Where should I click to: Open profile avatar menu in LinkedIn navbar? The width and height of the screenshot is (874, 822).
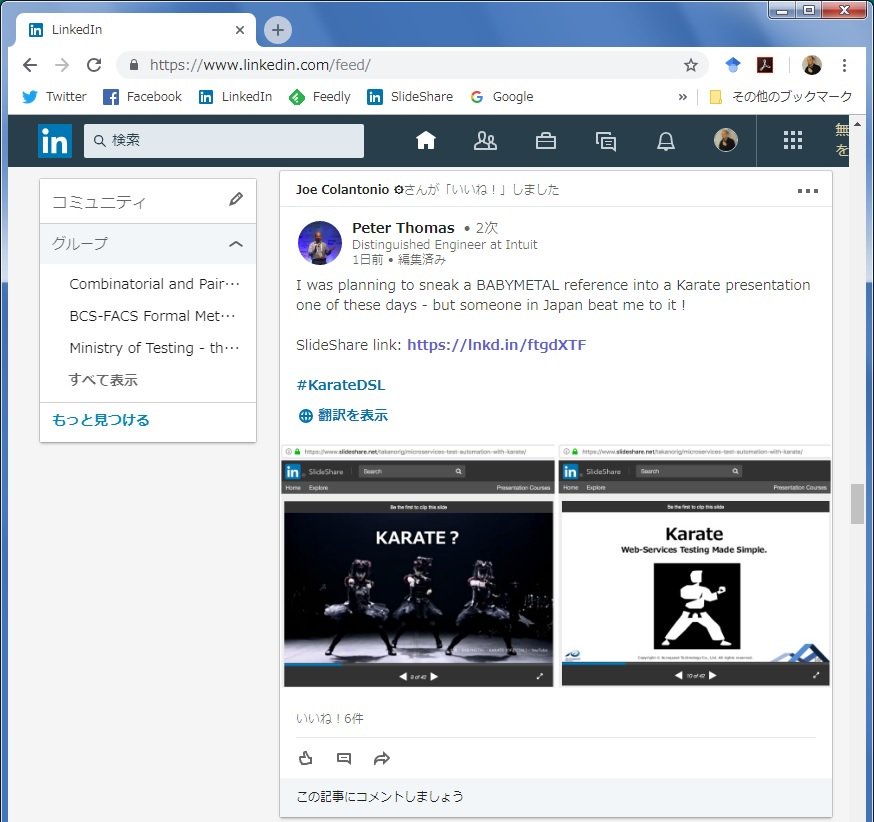pos(725,140)
